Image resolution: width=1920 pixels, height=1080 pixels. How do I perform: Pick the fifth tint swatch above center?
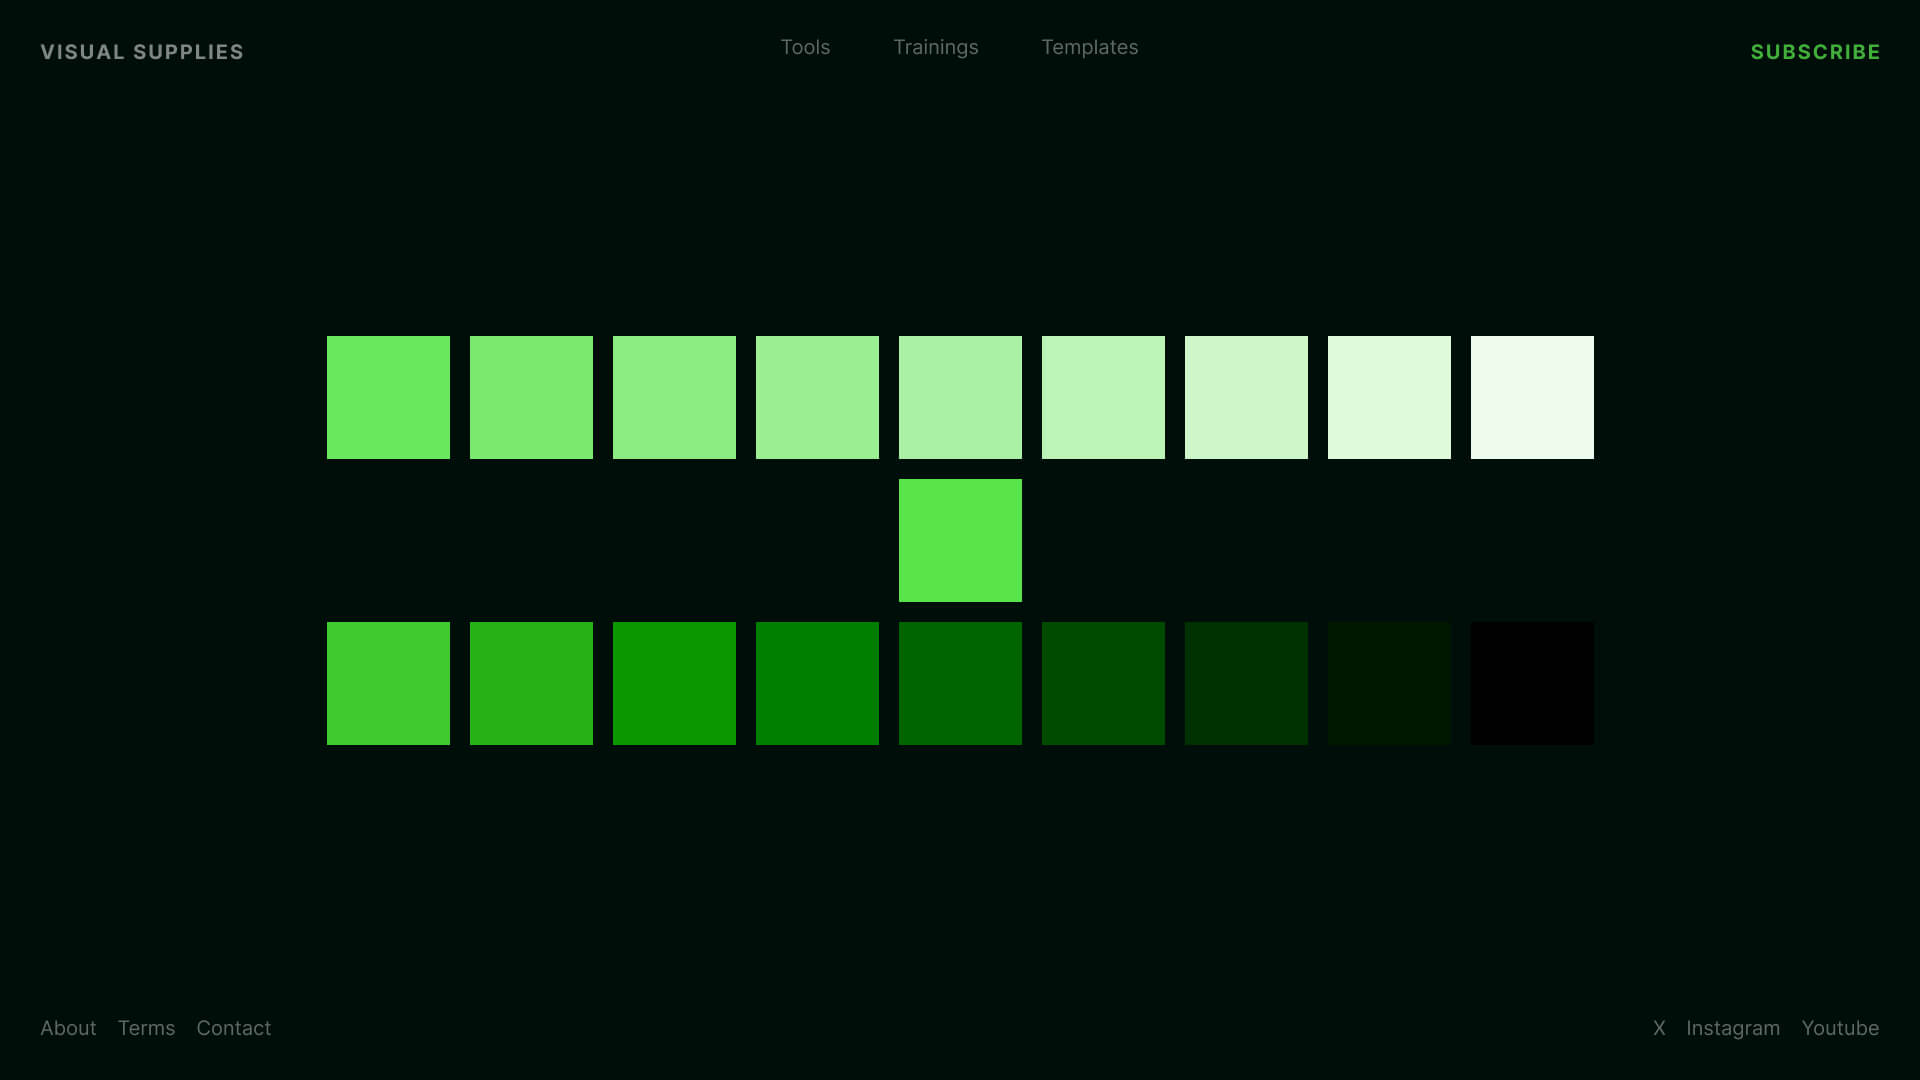960,397
